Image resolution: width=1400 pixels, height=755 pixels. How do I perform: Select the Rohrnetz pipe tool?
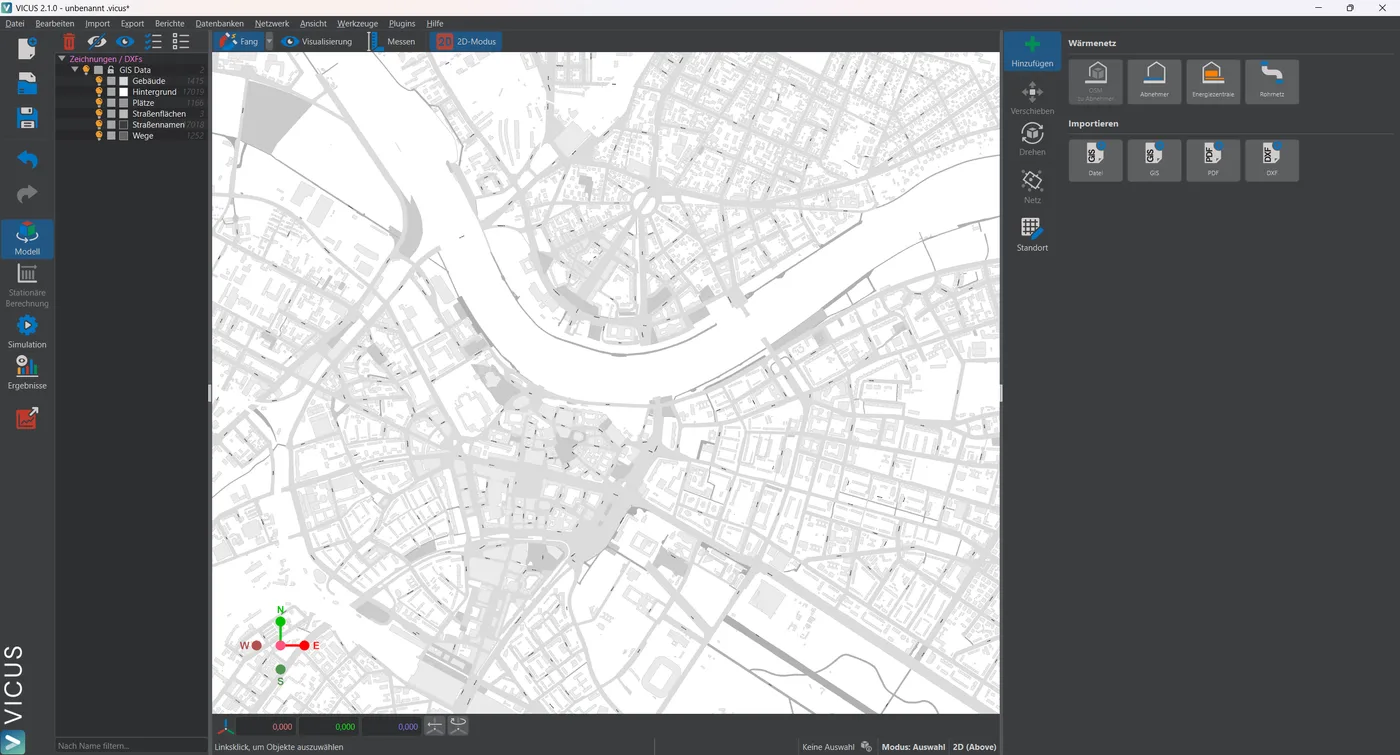click(1272, 81)
